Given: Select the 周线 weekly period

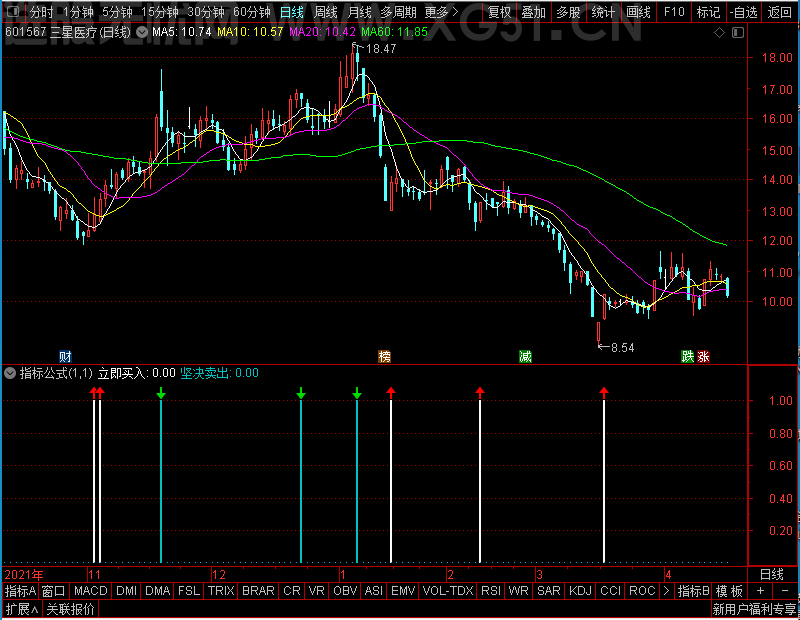Looking at the screenshot, I should click(326, 11).
